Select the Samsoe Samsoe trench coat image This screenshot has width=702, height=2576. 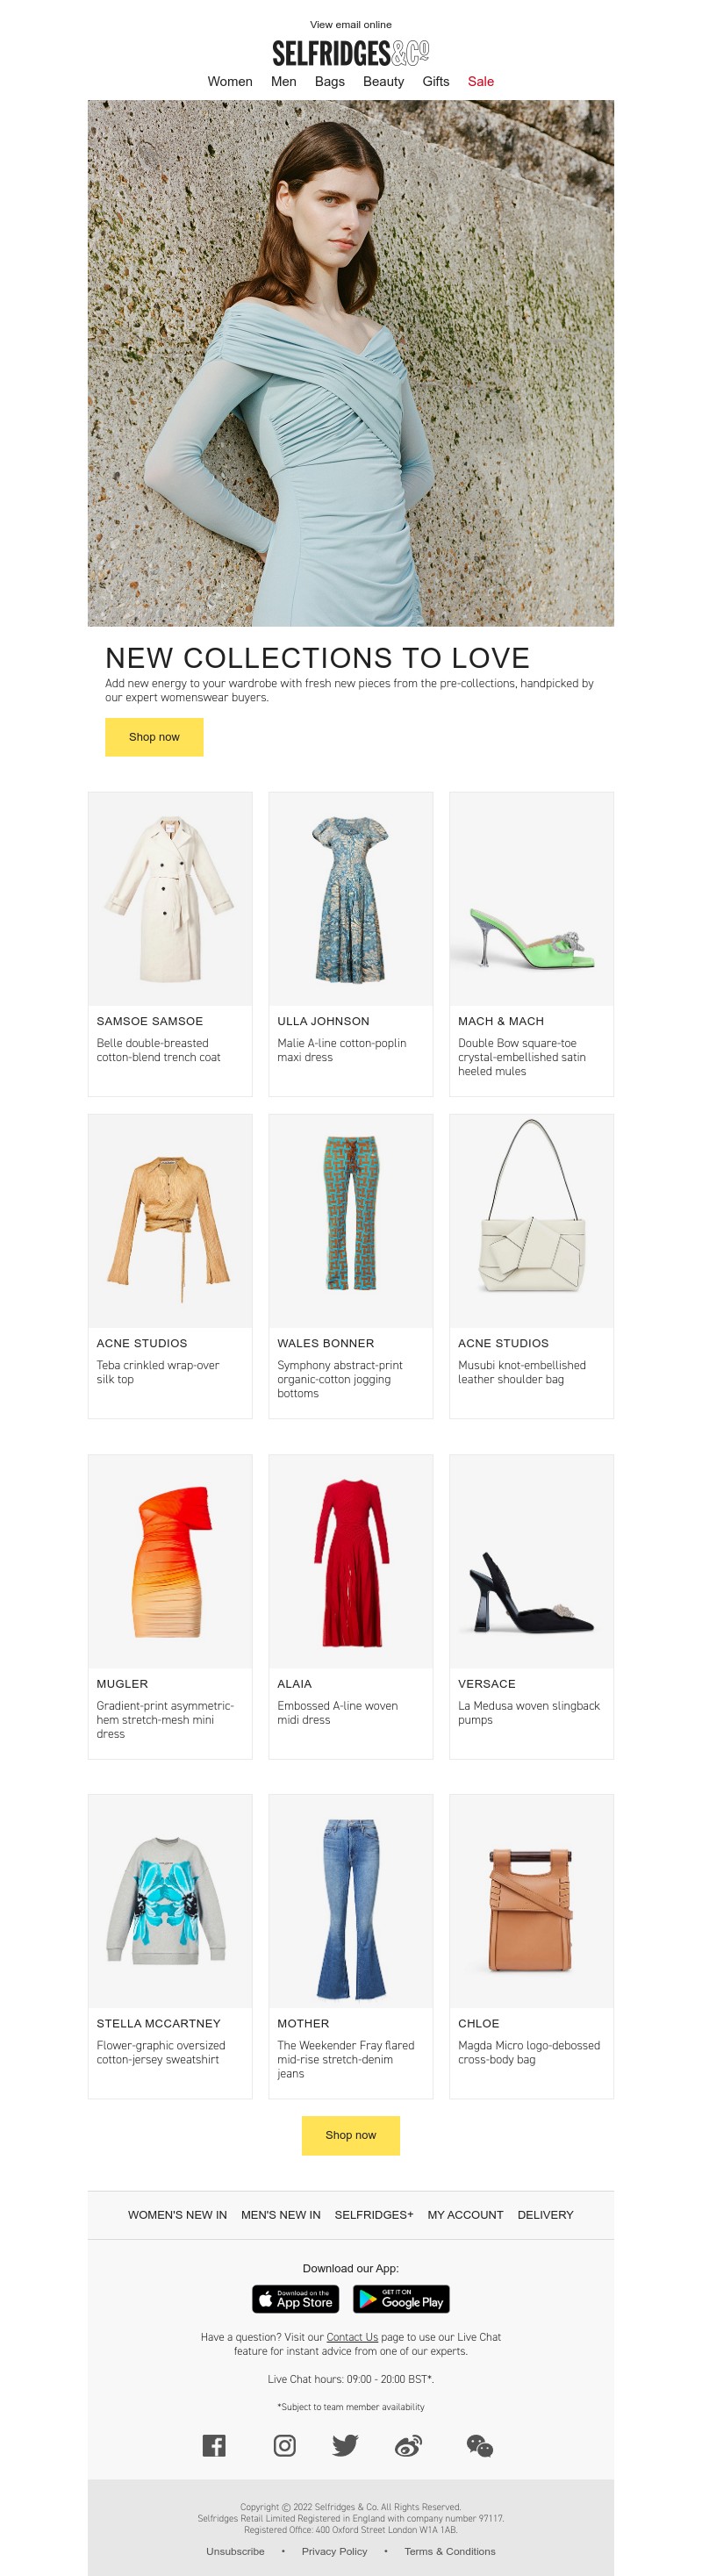tap(170, 899)
